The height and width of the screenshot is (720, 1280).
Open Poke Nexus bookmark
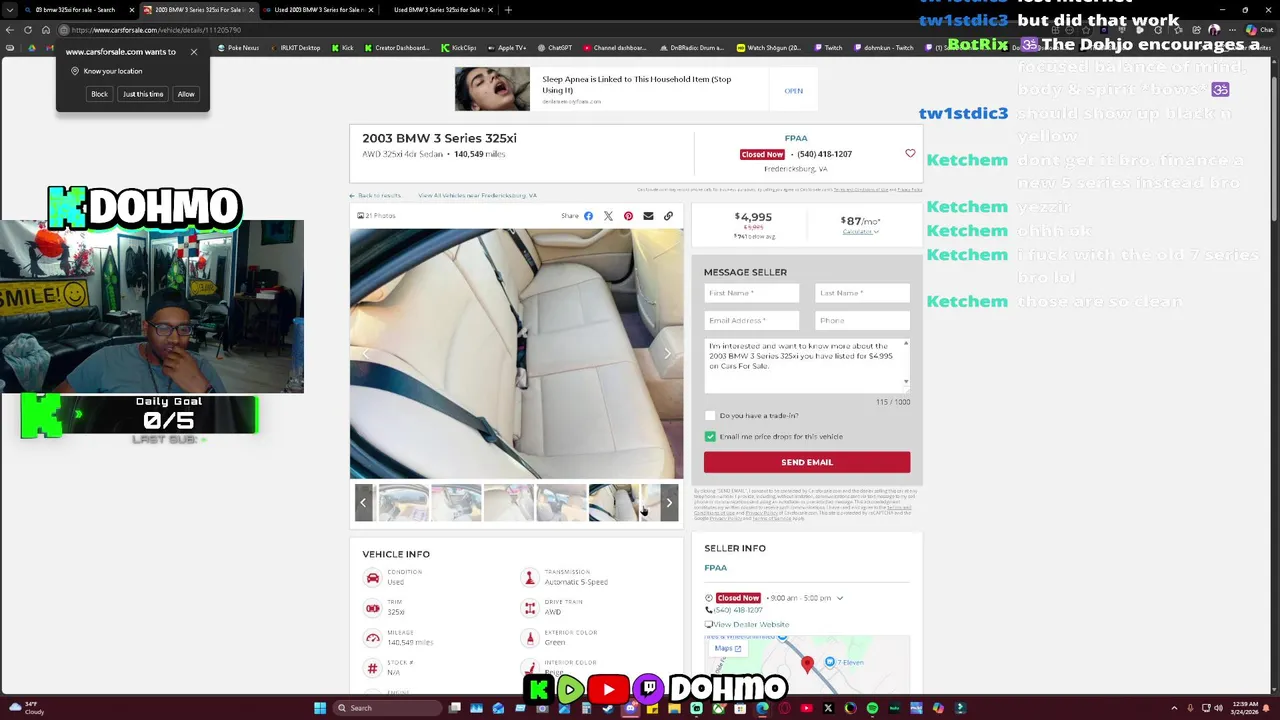tap(238, 47)
